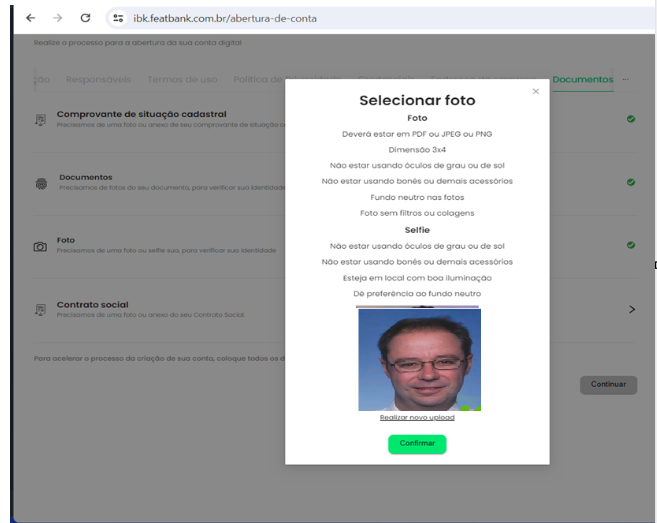Click Esteja em local com boa iluminação

pos(417,278)
